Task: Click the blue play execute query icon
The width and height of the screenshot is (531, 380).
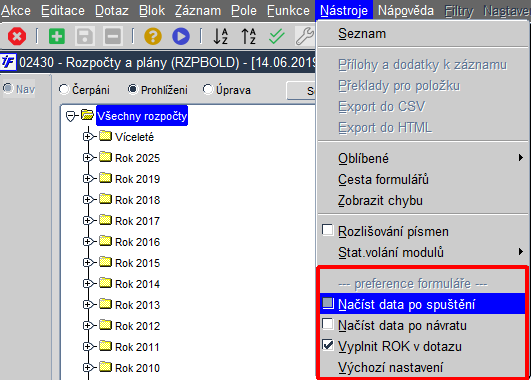Action: click(x=181, y=36)
